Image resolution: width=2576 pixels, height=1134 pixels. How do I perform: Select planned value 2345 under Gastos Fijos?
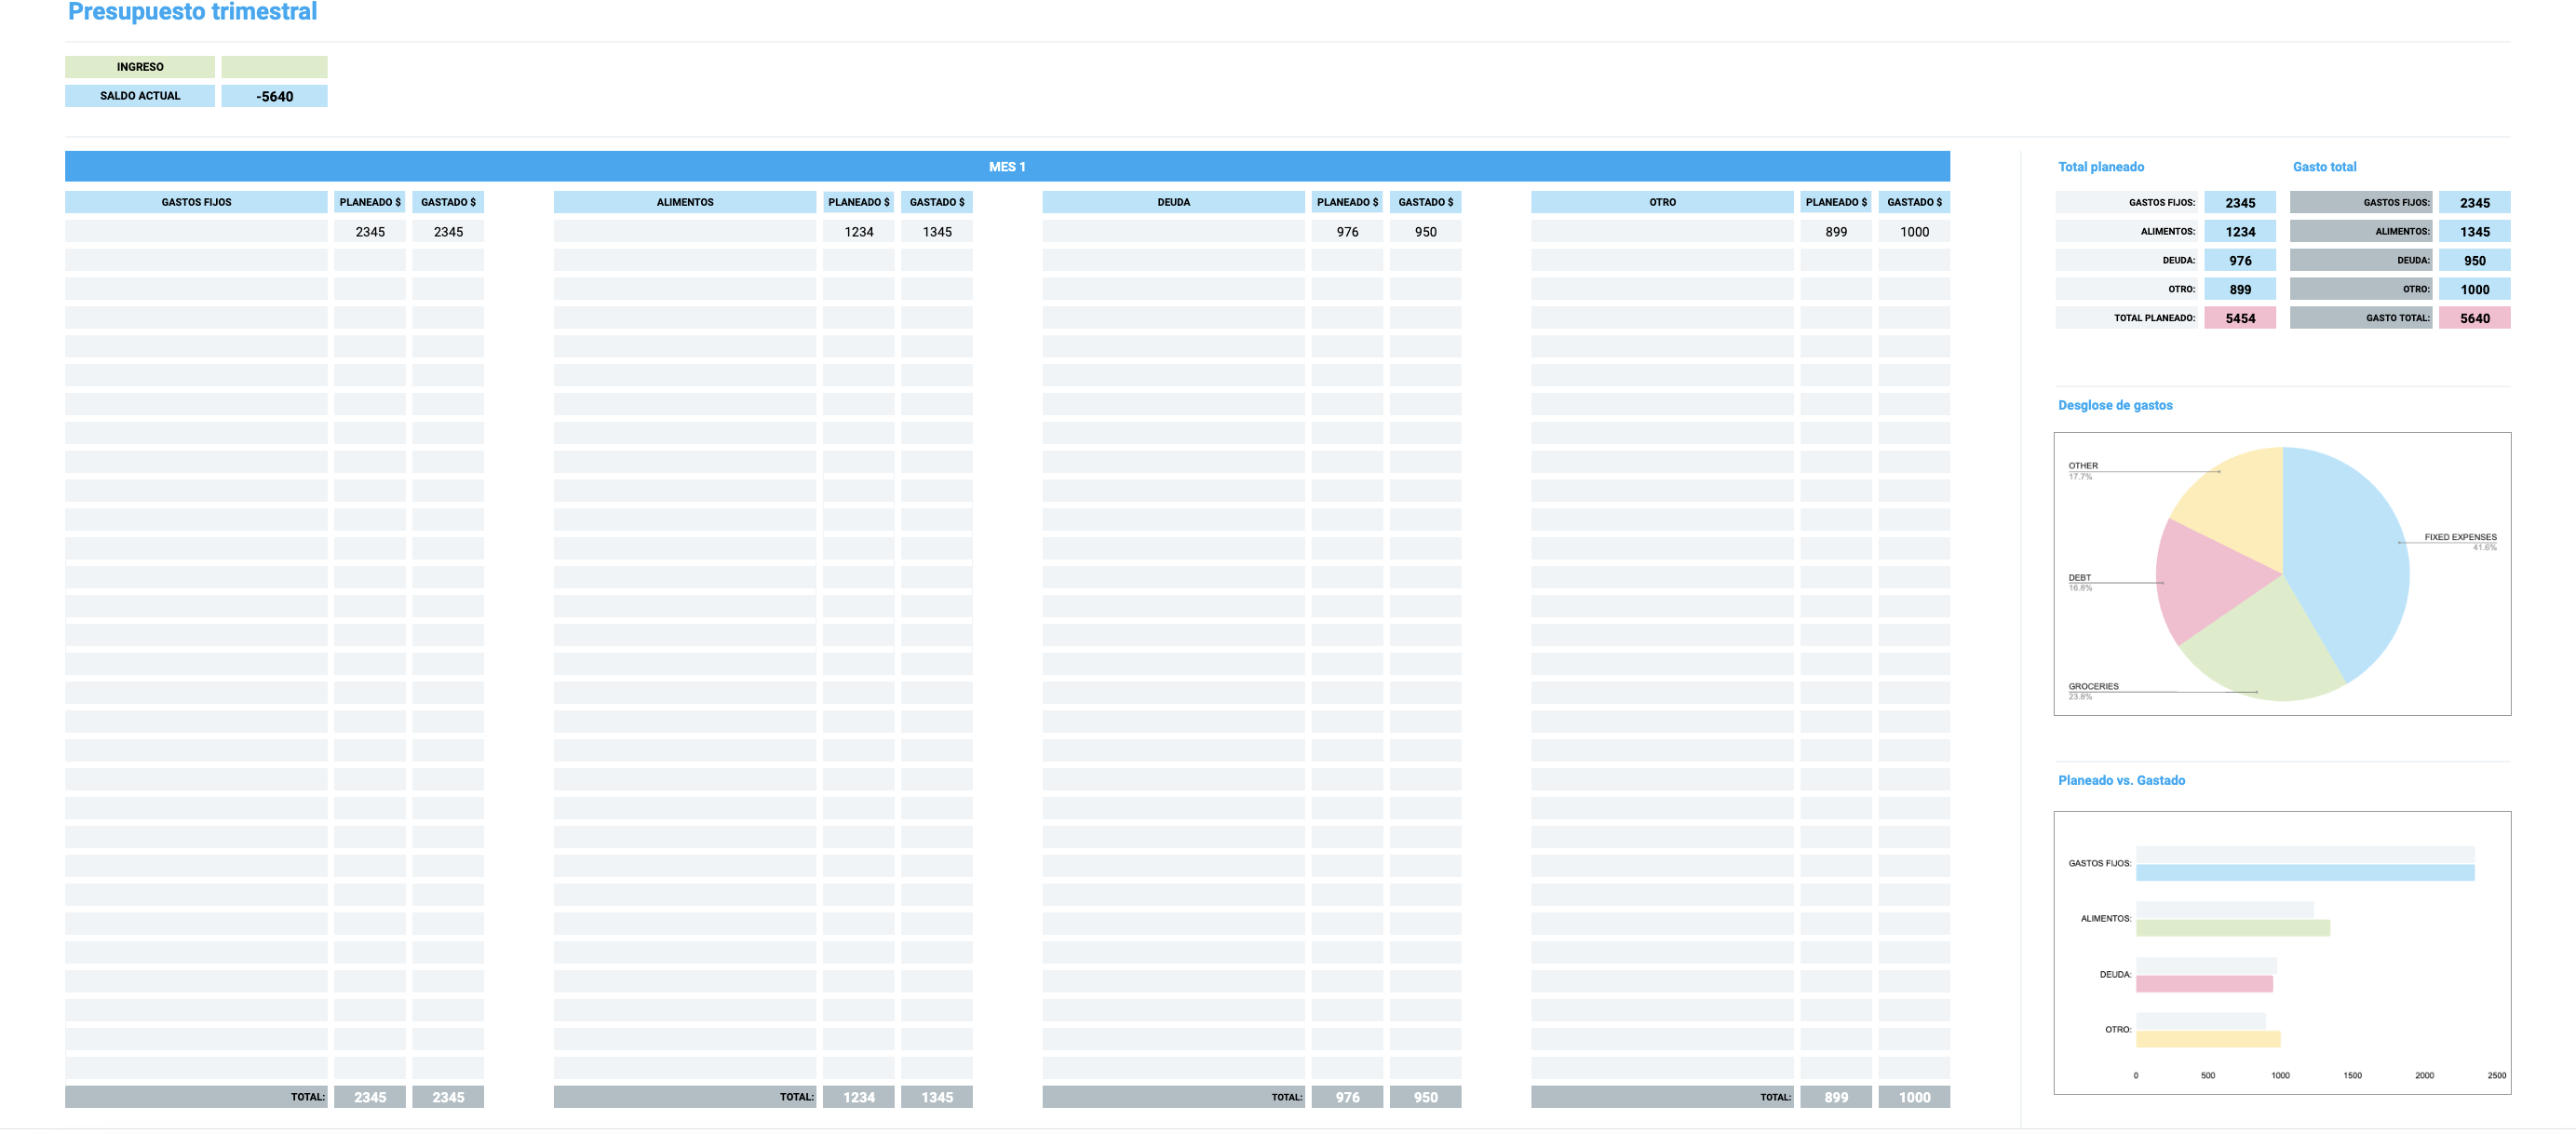[370, 231]
